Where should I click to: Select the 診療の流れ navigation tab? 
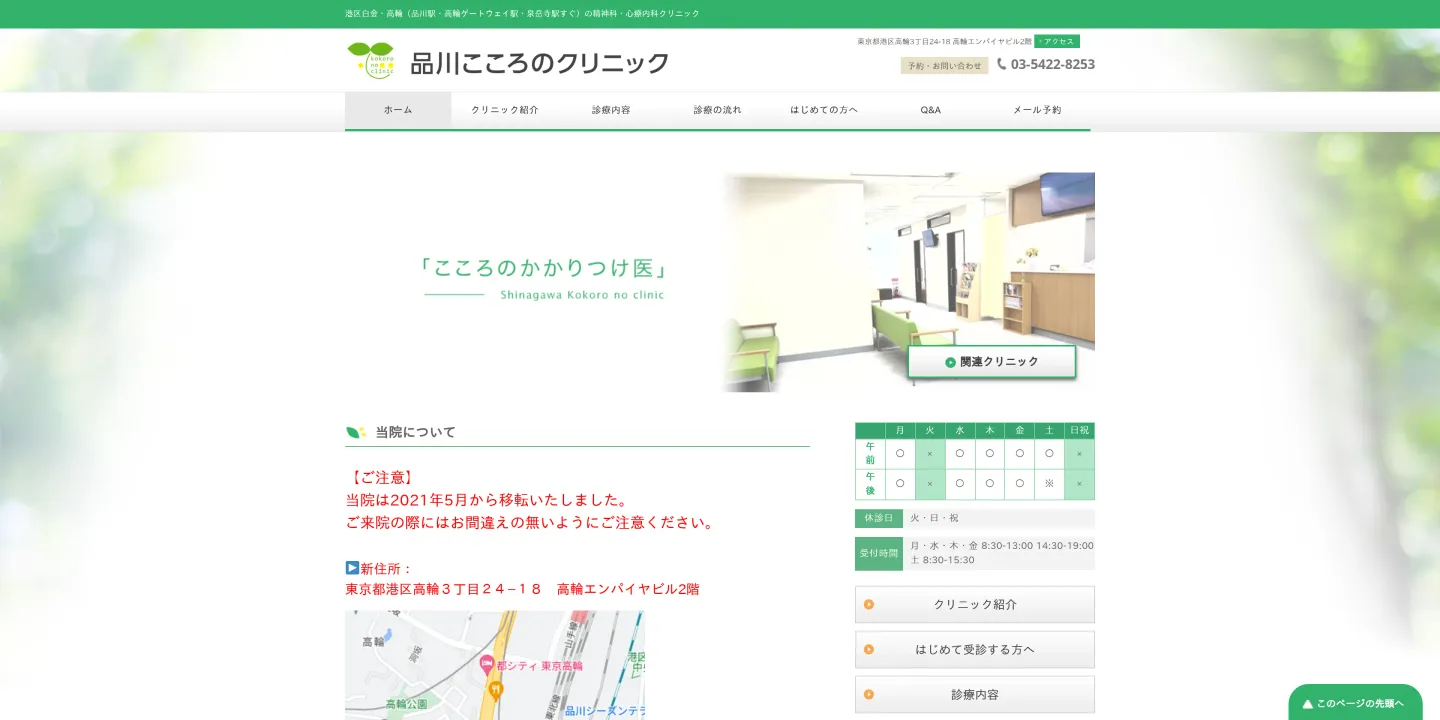716,110
